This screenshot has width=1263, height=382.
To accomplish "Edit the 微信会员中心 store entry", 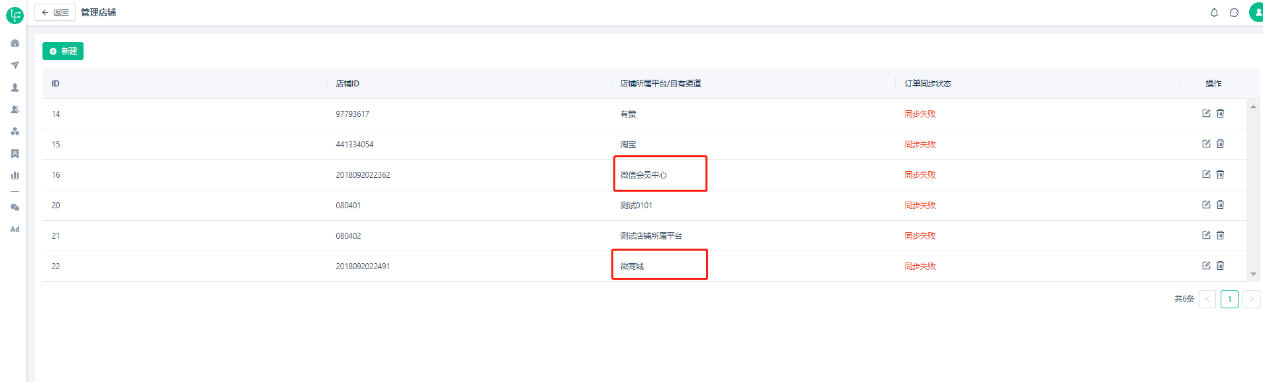I will click(1206, 174).
